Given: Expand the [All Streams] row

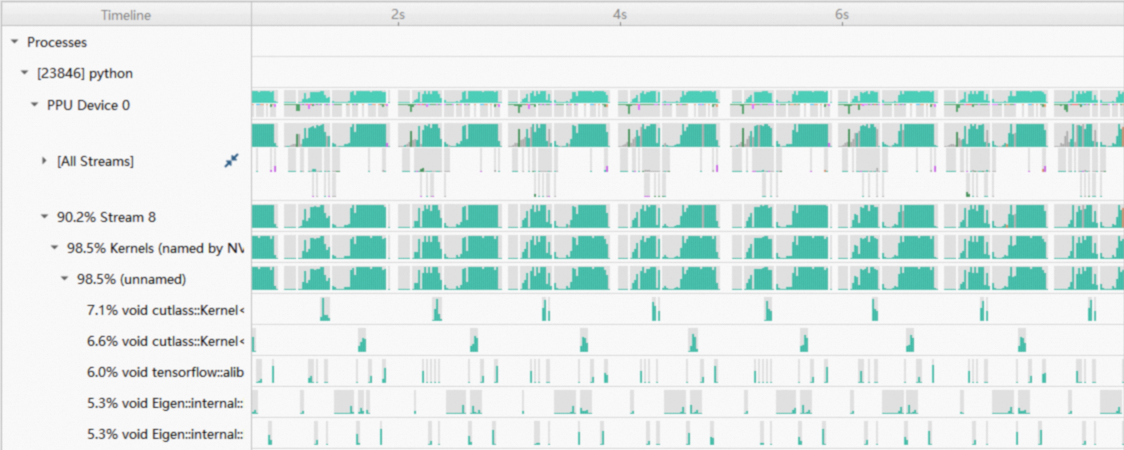Looking at the screenshot, I should tap(44, 161).
